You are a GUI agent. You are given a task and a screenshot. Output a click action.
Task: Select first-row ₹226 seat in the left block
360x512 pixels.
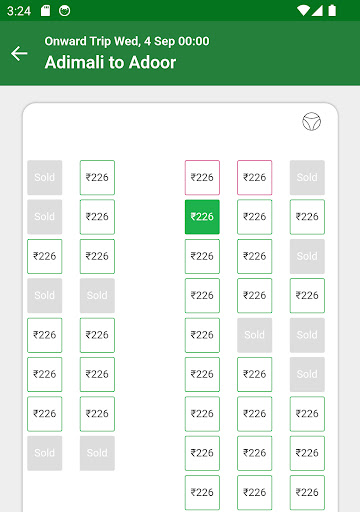coord(97,177)
